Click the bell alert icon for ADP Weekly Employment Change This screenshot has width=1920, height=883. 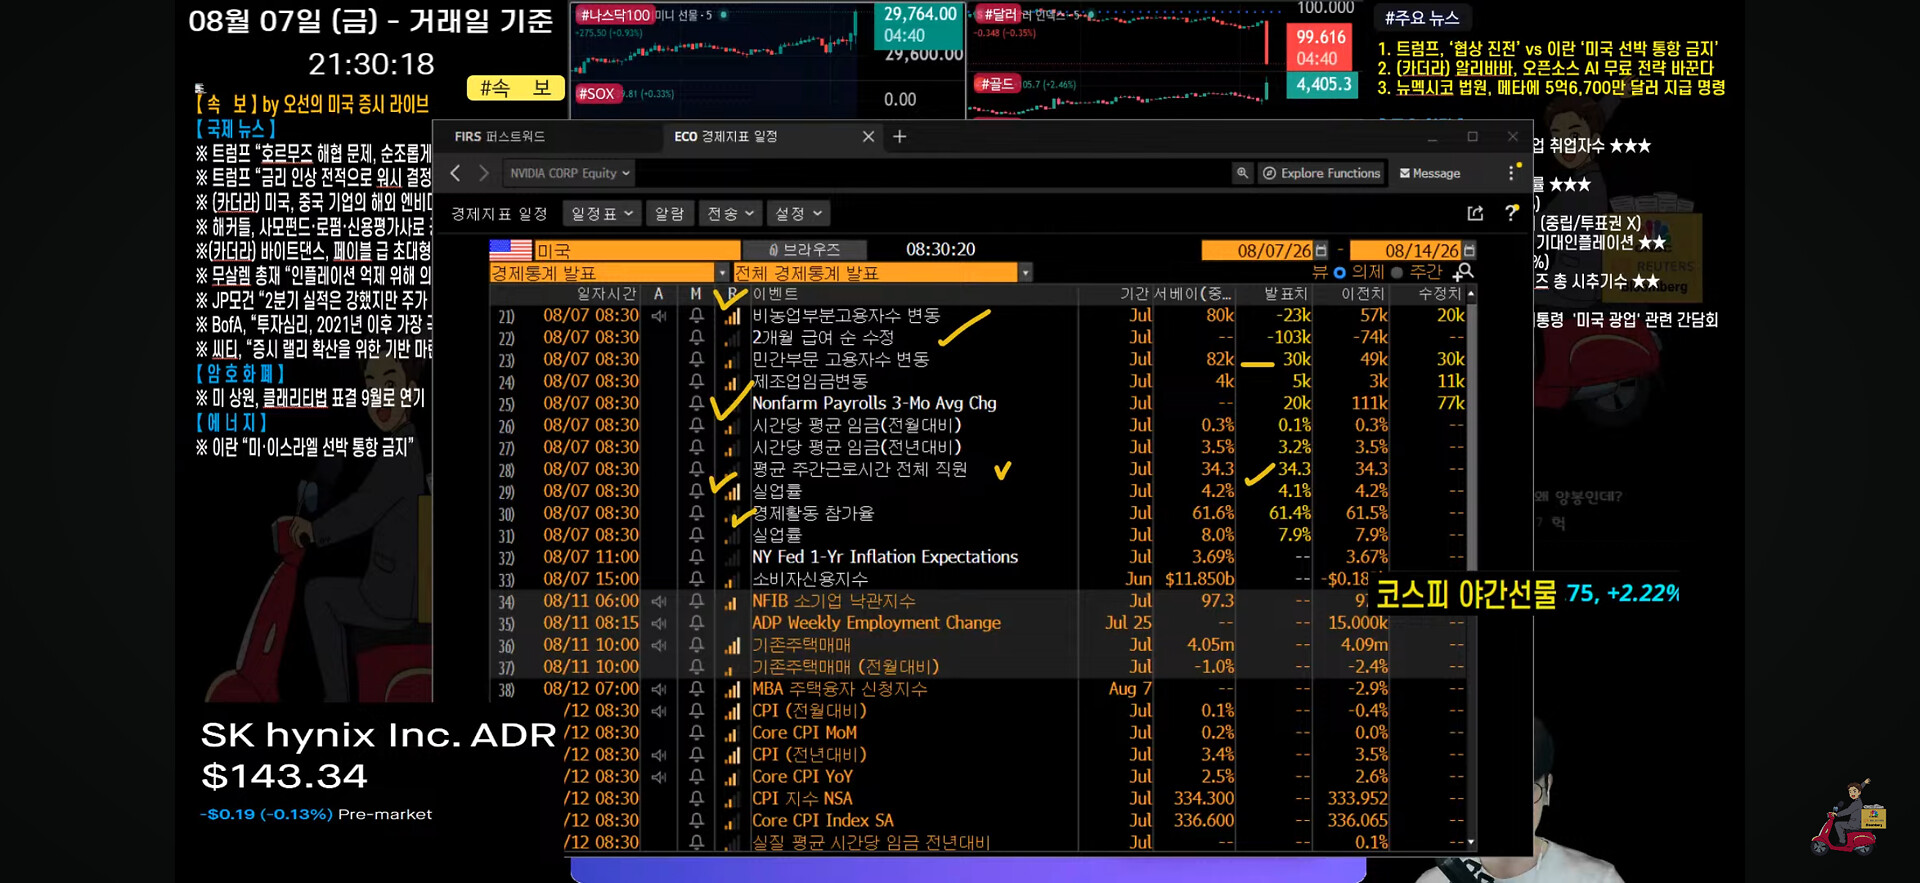coord(697,623)
